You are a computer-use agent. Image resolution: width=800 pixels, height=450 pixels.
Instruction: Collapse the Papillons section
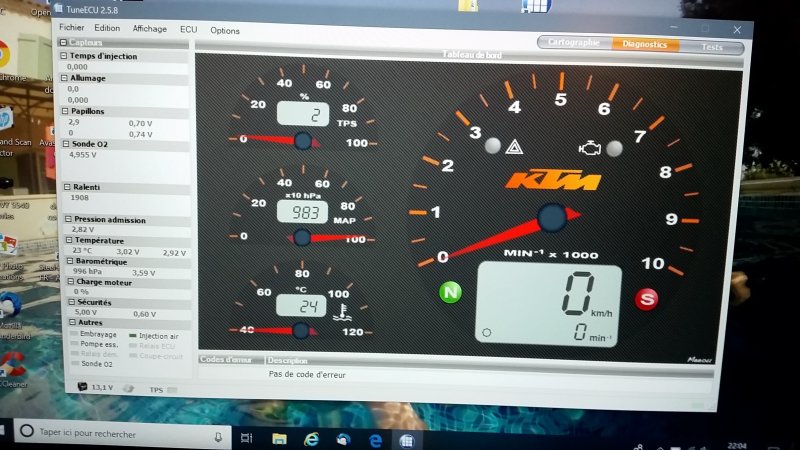65,111
